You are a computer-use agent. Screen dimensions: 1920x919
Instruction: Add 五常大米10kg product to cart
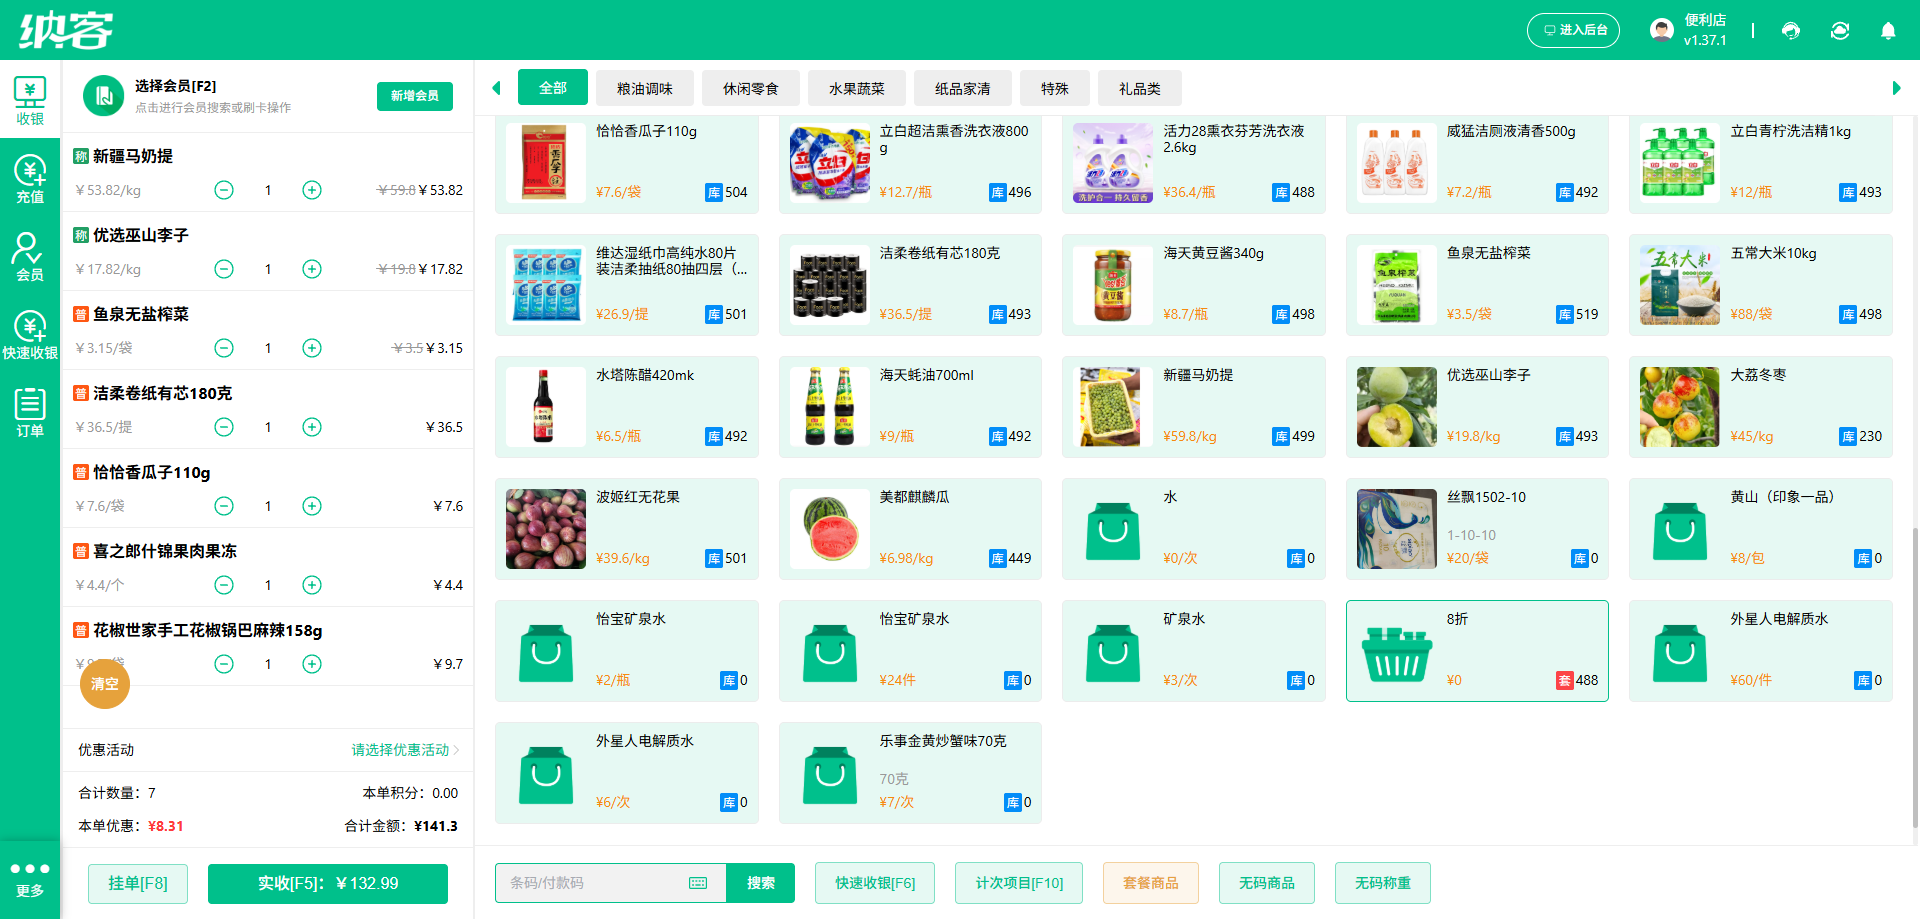(x=1761, y=285)
